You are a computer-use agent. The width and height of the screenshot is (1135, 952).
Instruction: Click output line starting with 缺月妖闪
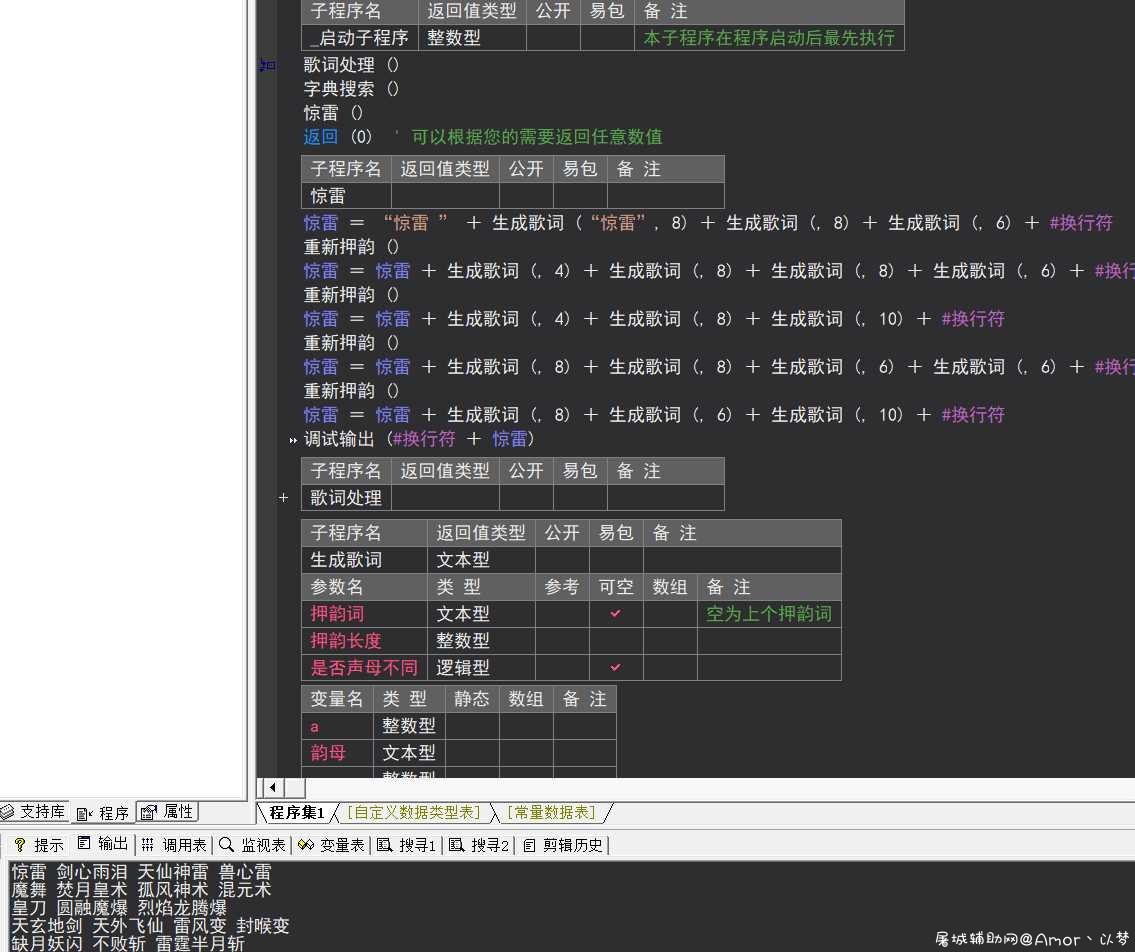point(127,943)
